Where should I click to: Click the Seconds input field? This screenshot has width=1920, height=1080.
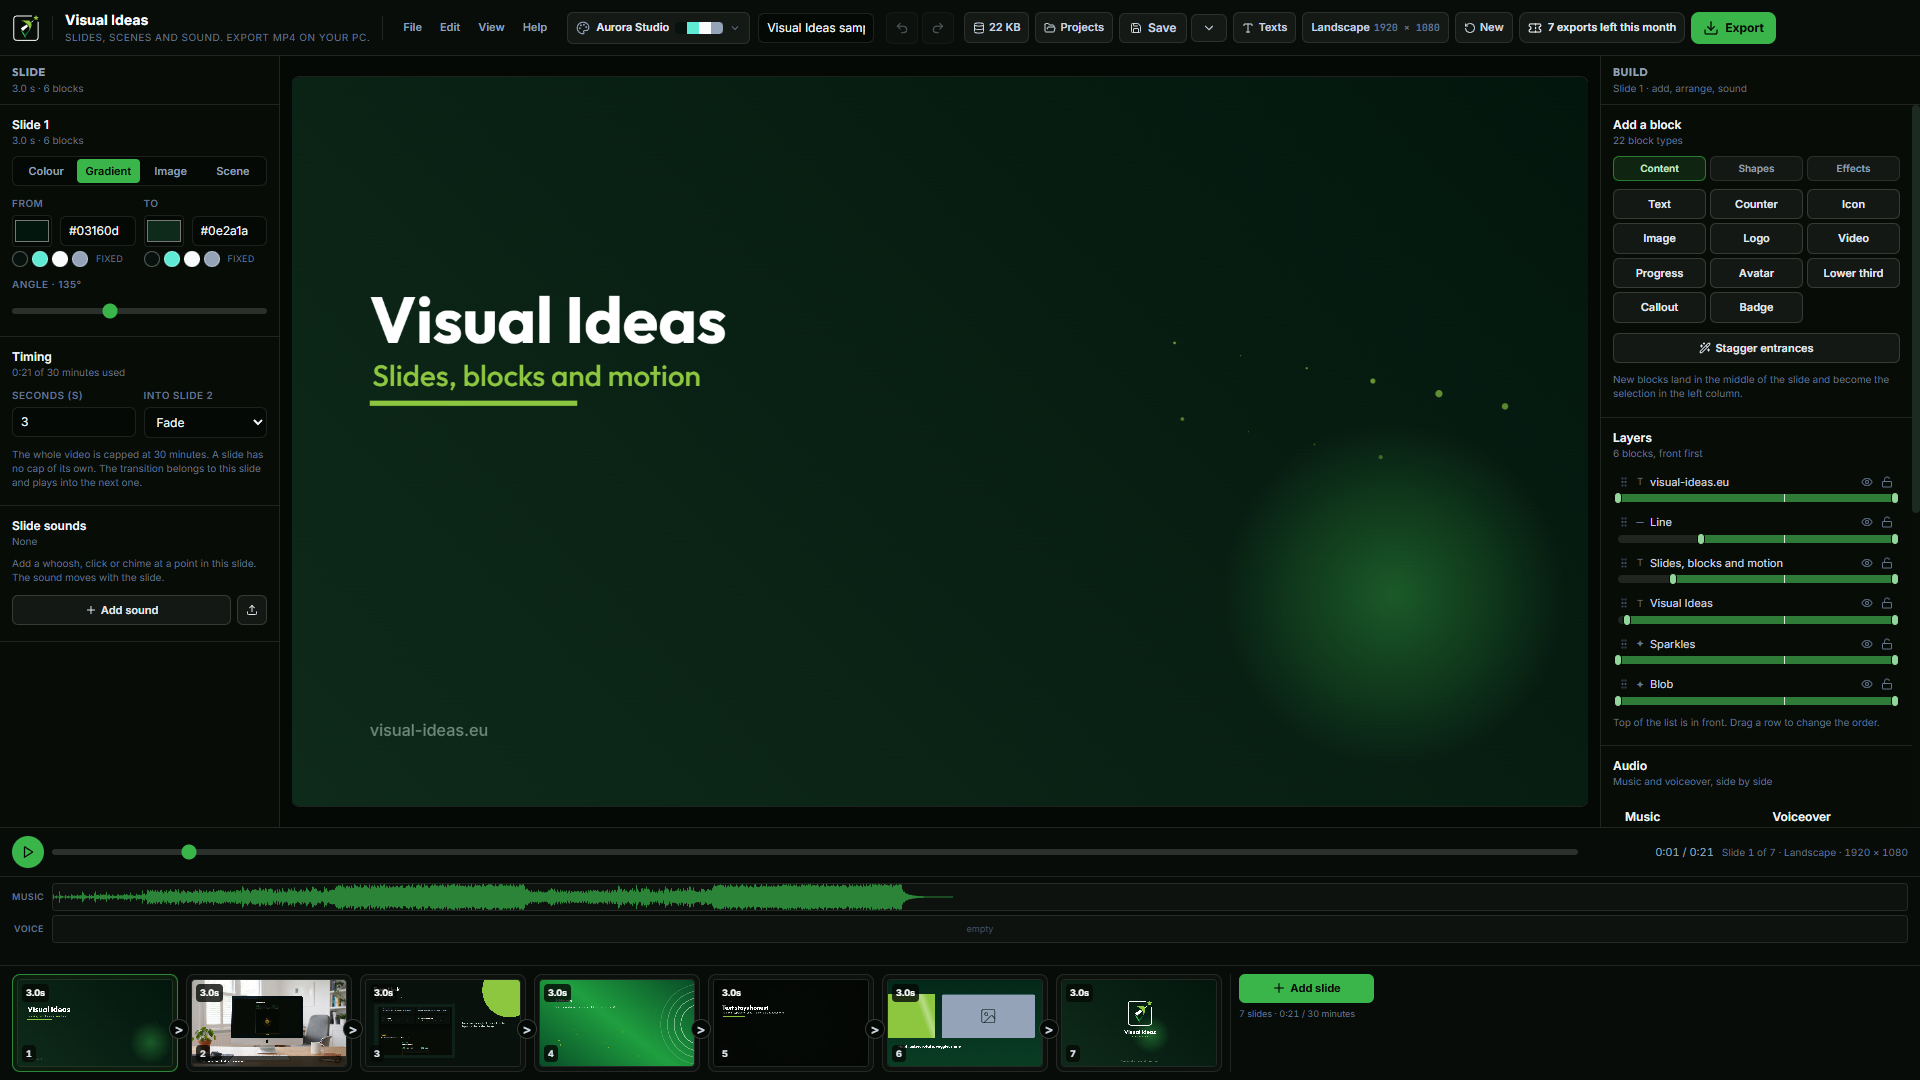coord(74,422)
